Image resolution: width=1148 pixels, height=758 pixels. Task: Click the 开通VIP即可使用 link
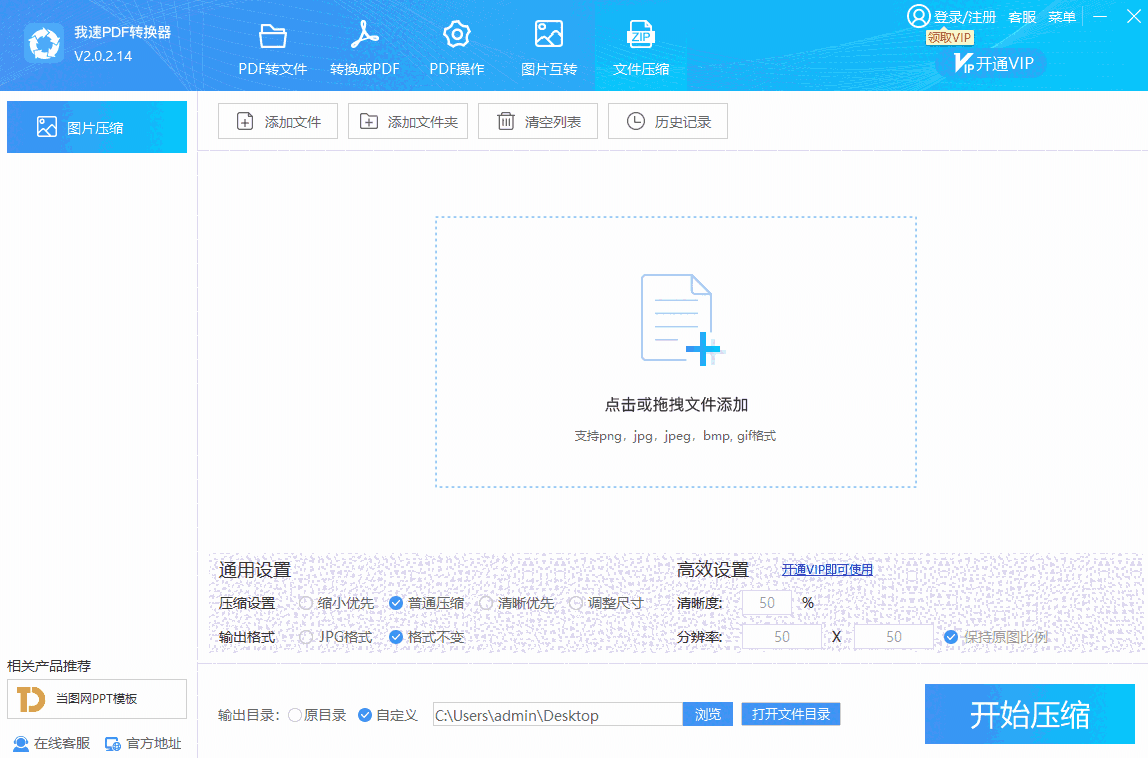827,570
